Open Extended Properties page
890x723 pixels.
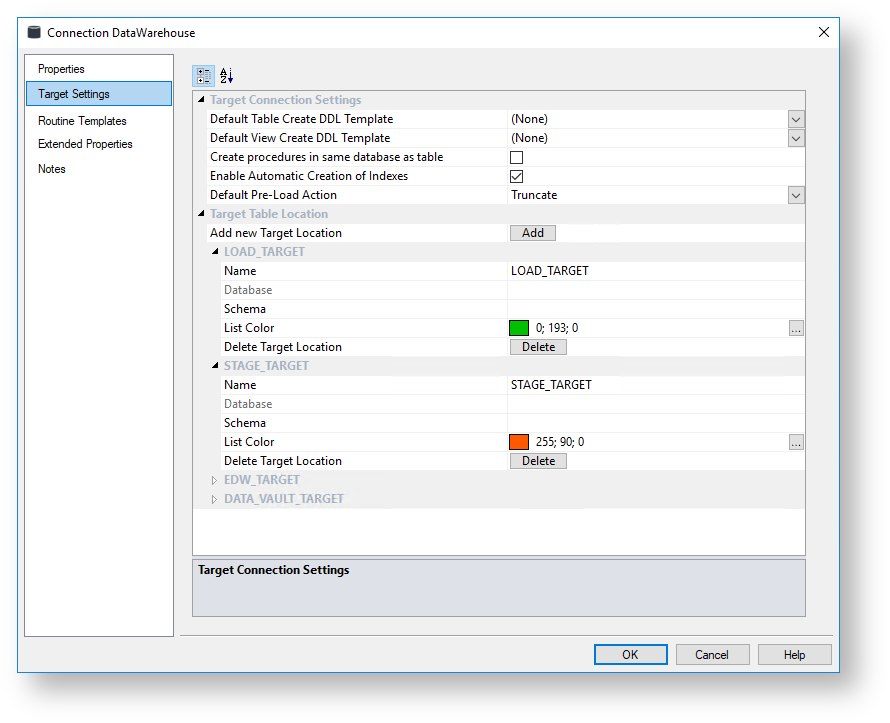click(85, 144)
